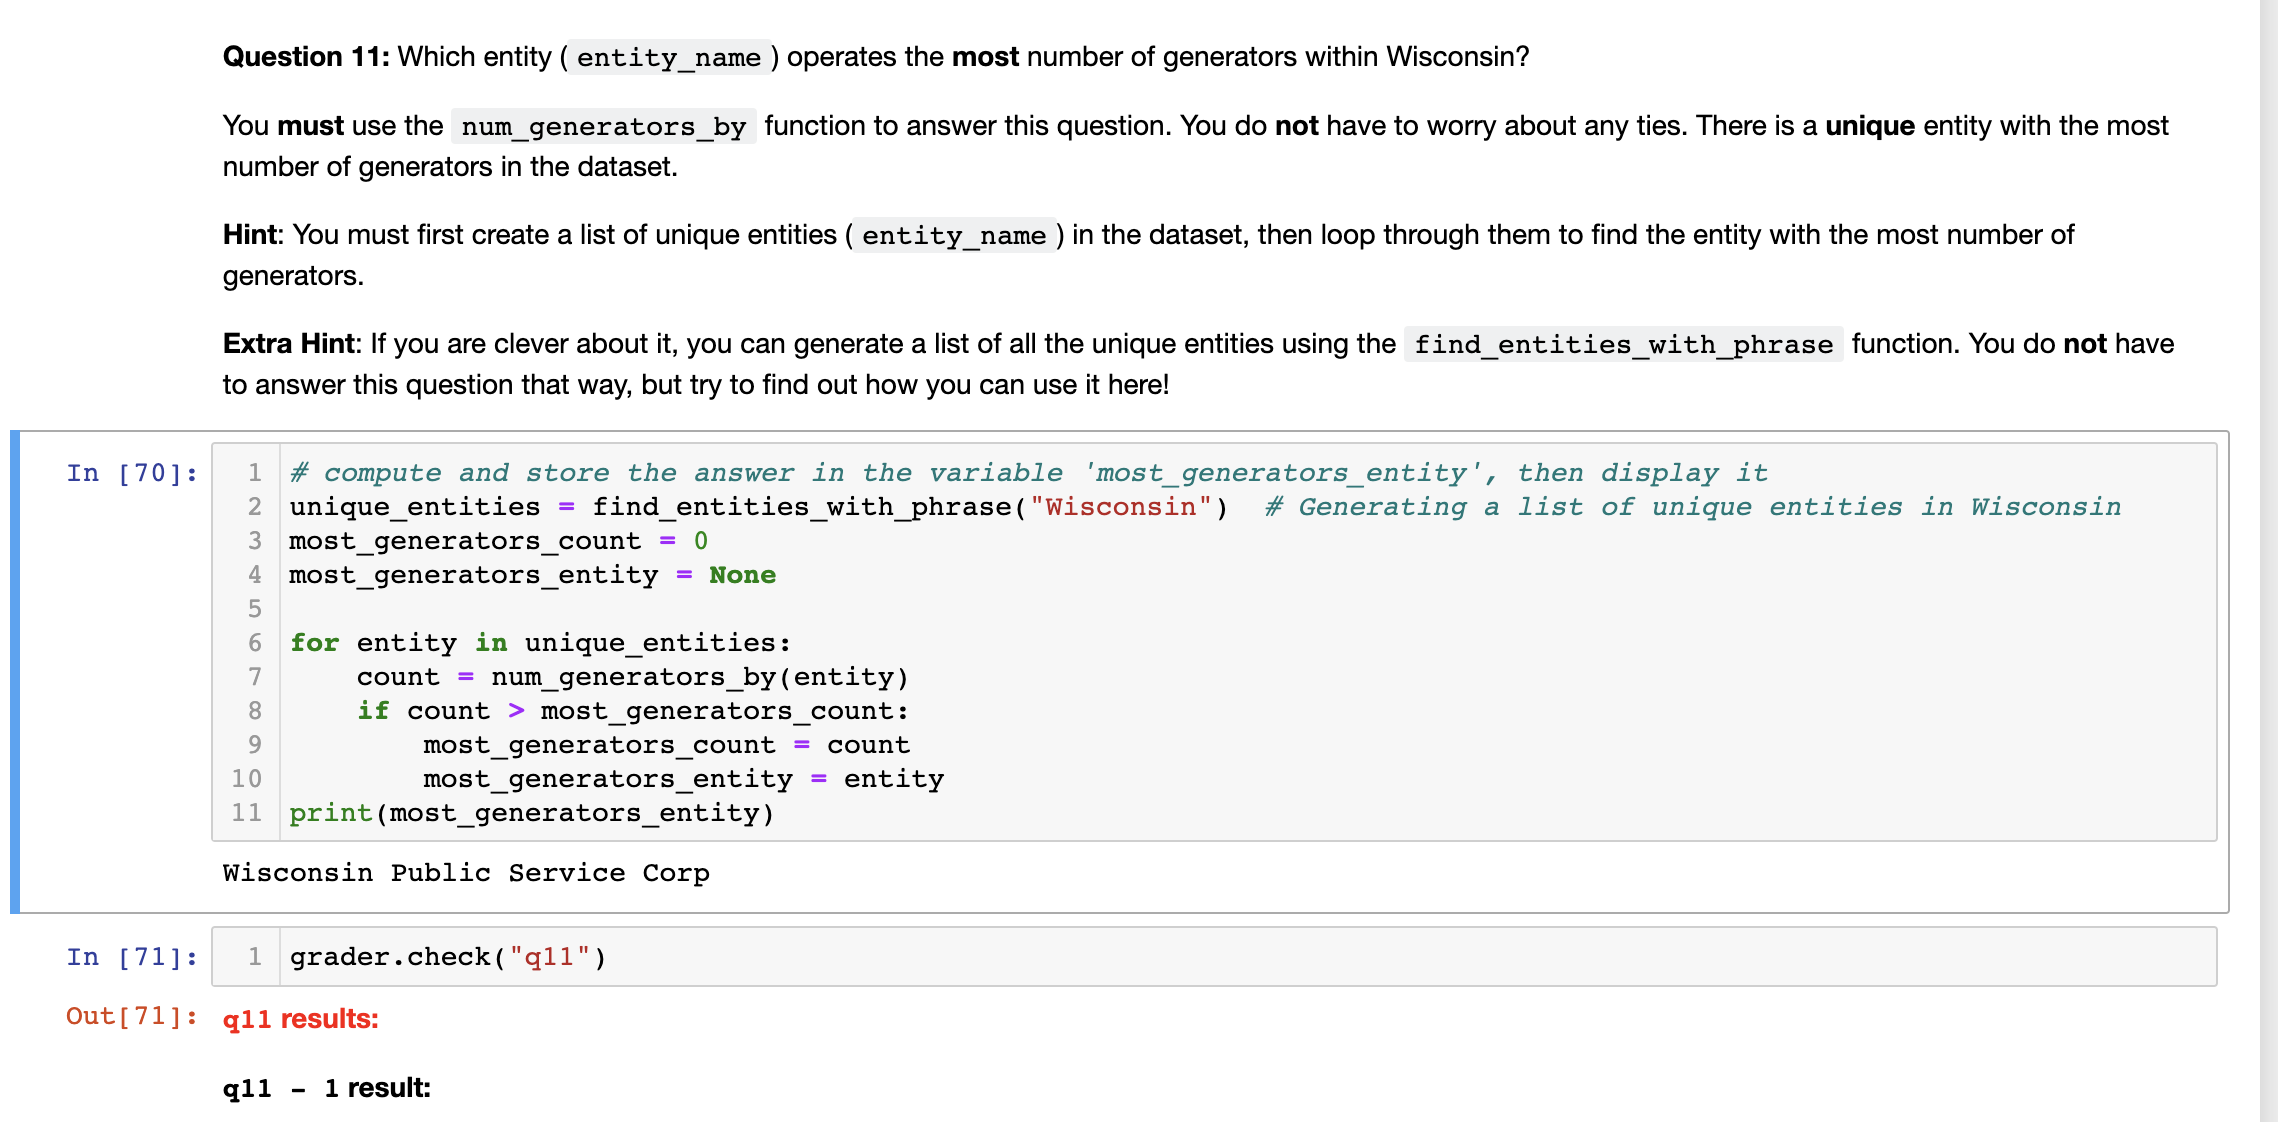Click the red q11 results heading
This screenshot has width=2278, height=1122.
click(300, 1019)
